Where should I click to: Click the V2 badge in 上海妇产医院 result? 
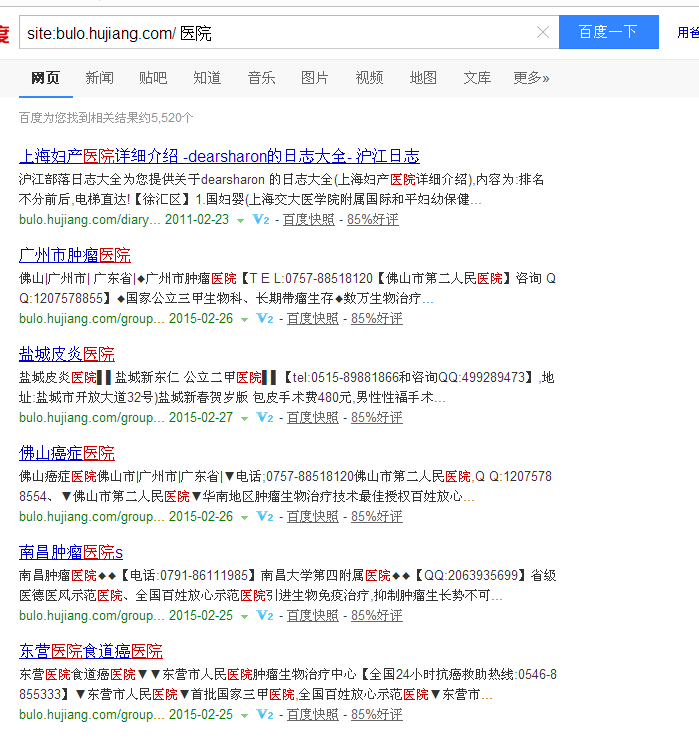coord(261,219)
